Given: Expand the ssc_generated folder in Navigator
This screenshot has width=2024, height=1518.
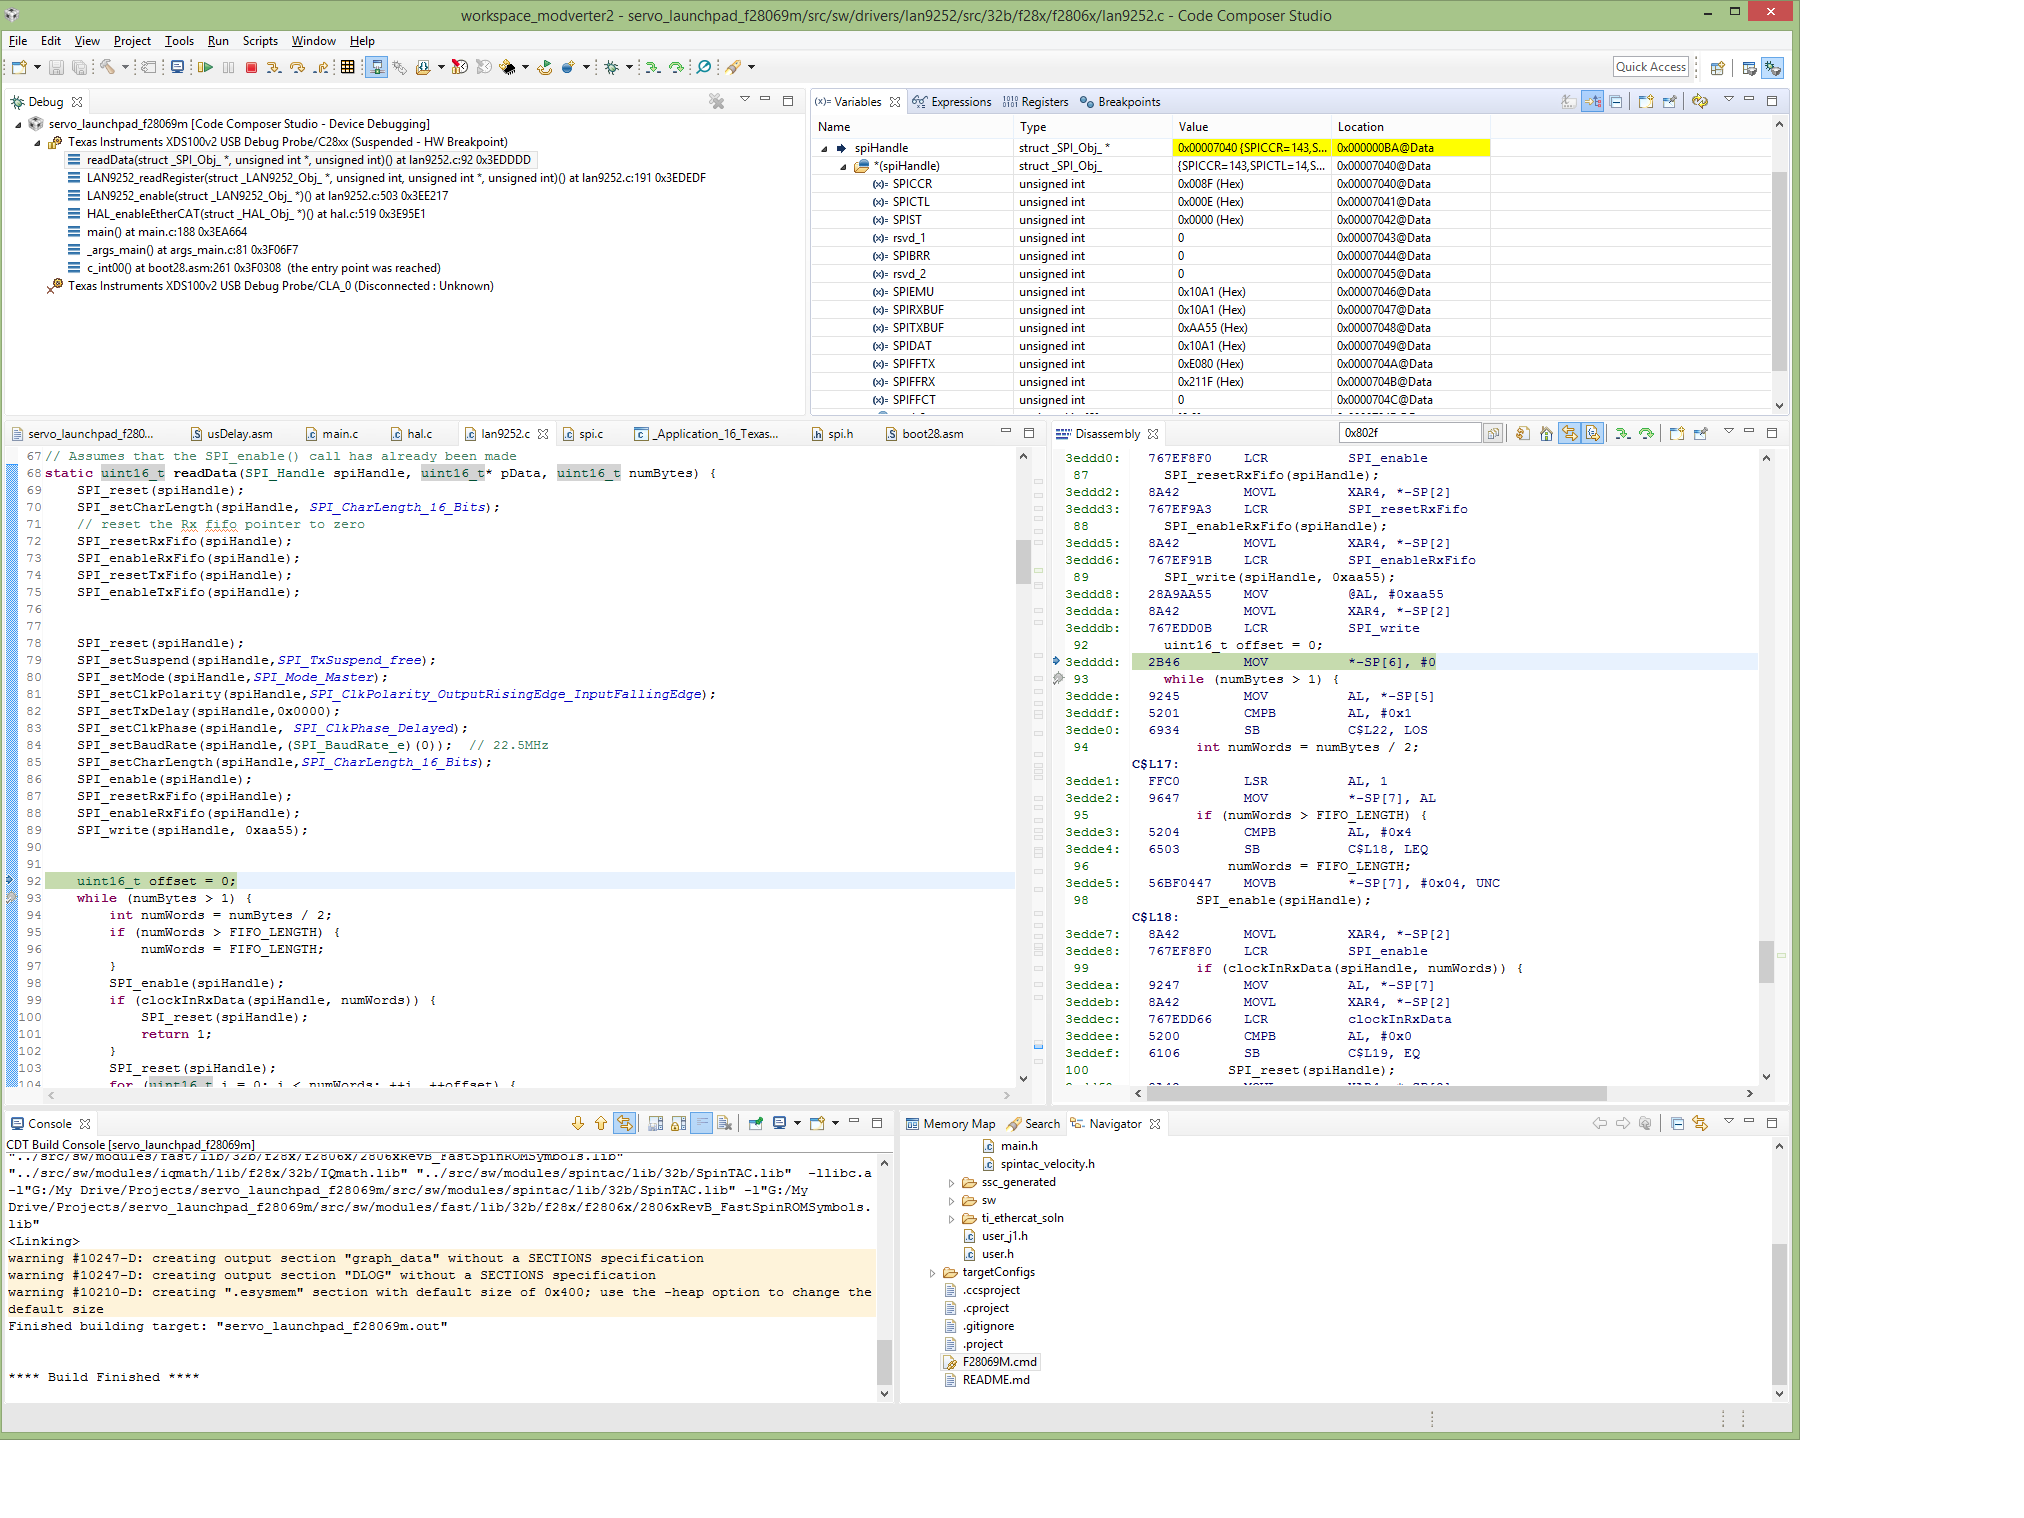Looking at the screenshot, I should click(x=951, y=1182).
